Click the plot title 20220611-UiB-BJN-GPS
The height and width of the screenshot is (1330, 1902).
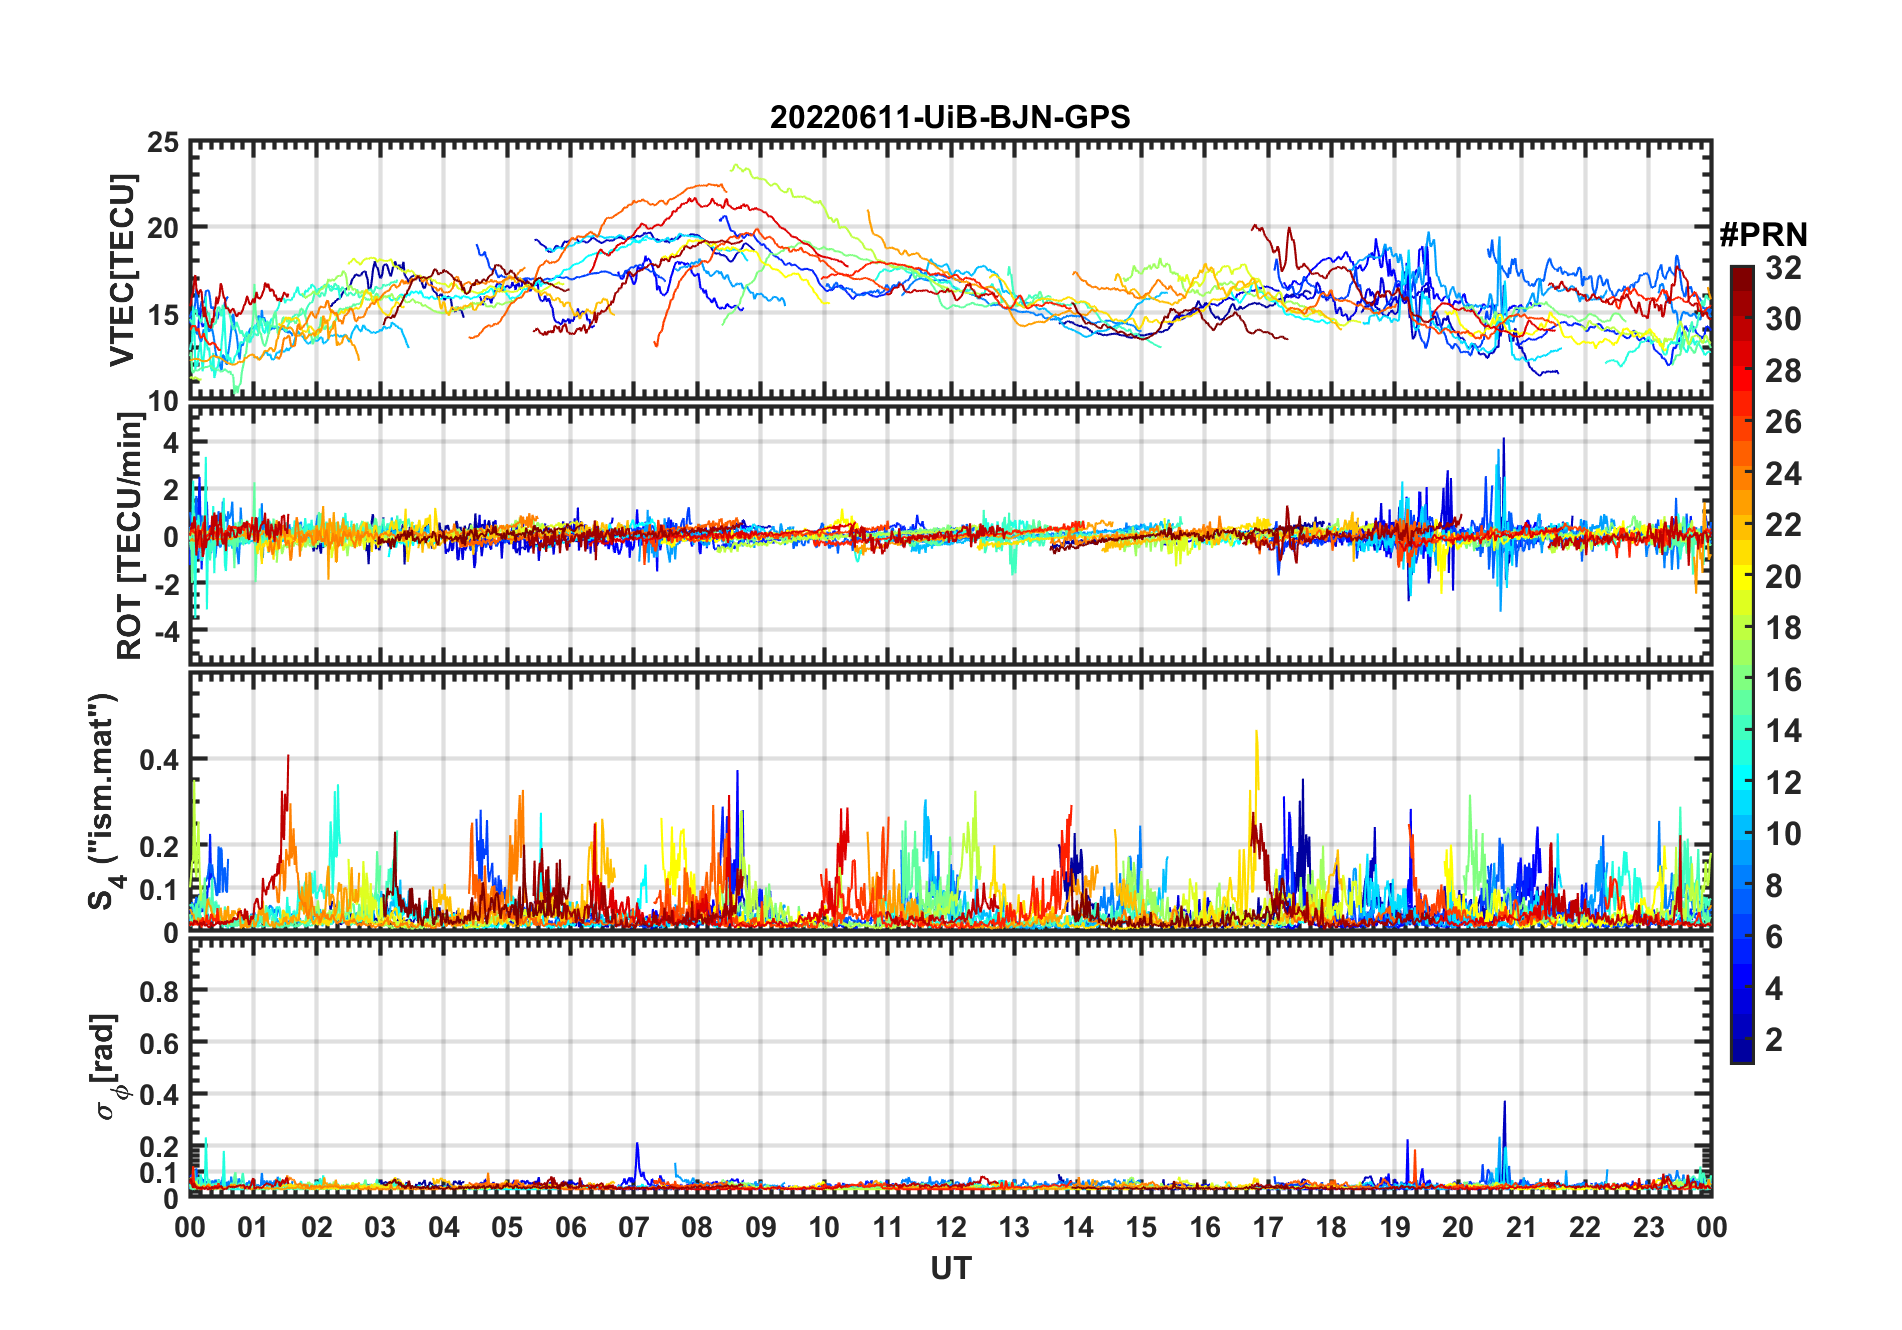pos(950,118)
